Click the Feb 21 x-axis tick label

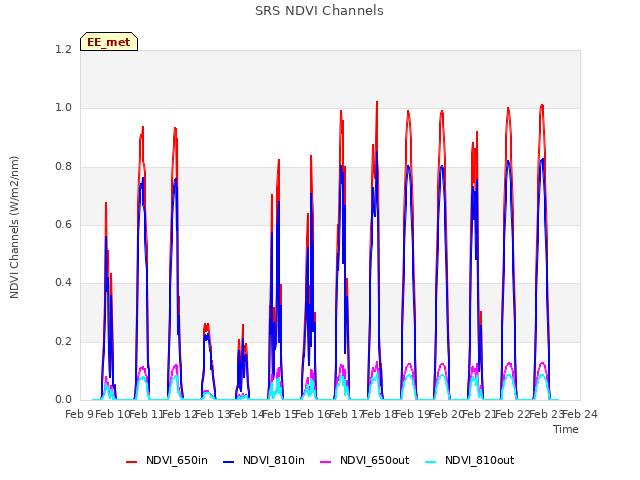point(480,414)
